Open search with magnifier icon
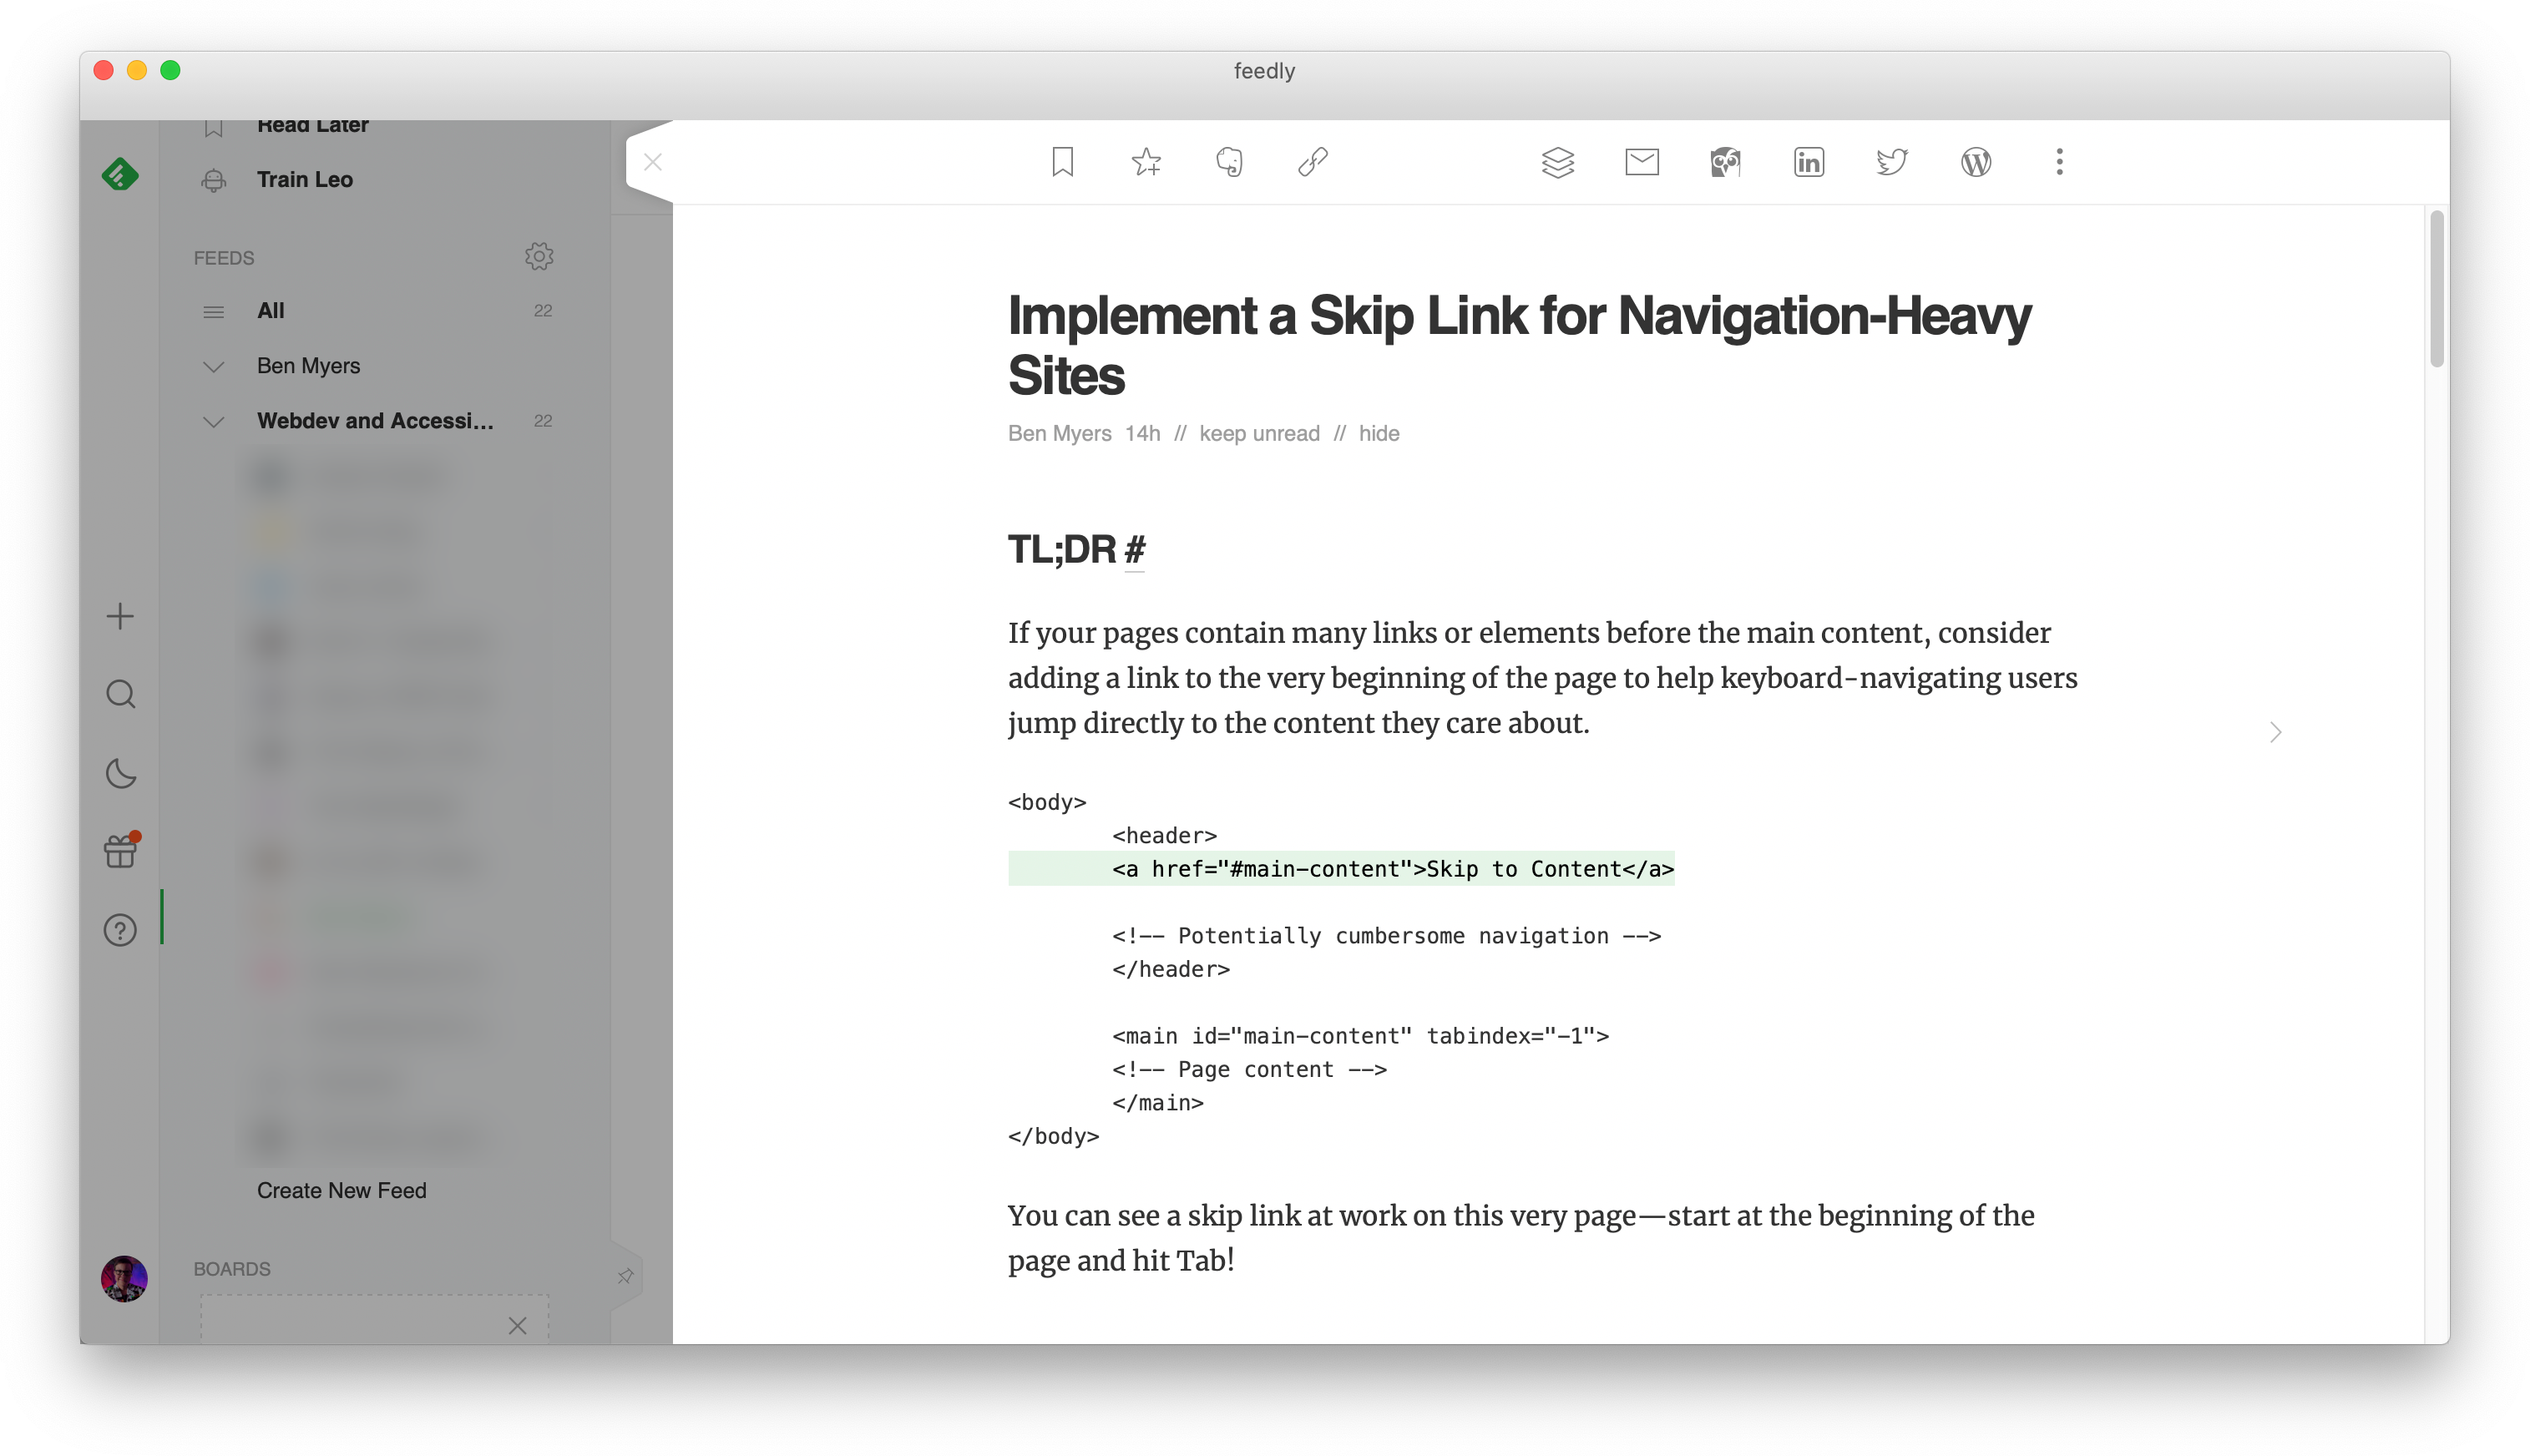2530x1456 pixels. pyautogui.click(x=120, y=694)
